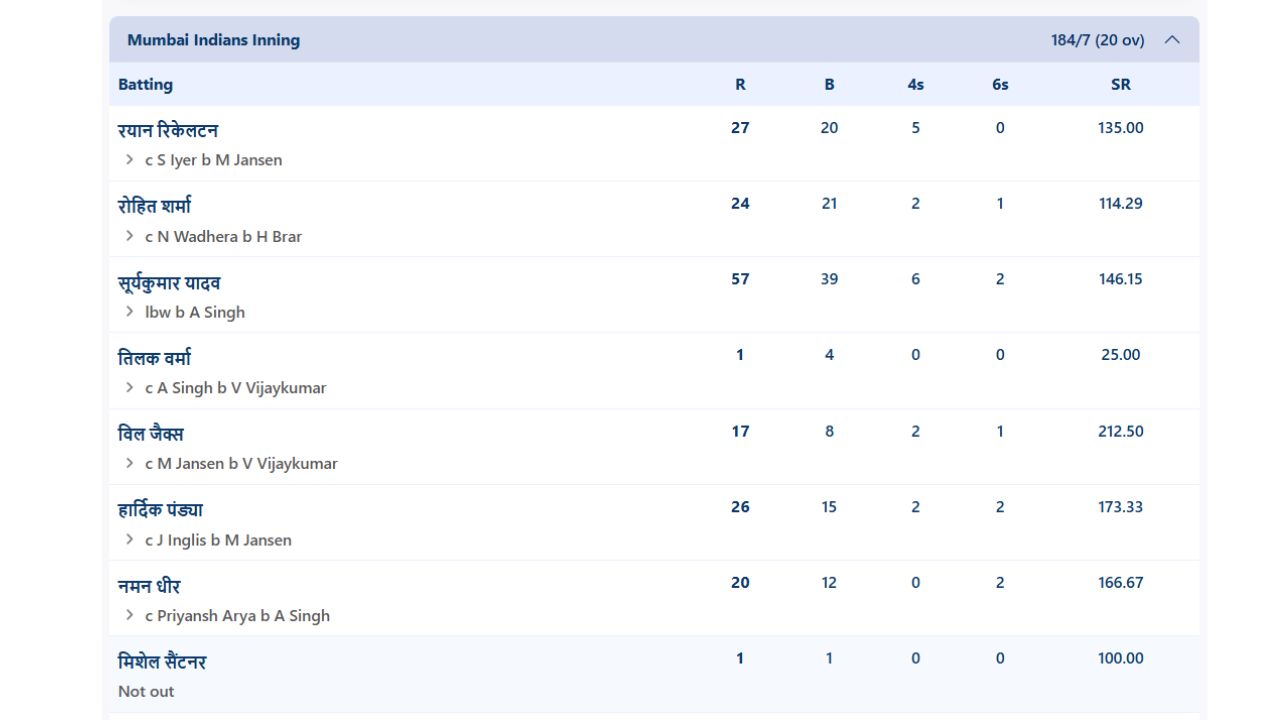This screenshot has width=1280, height=720.
Task: Click the Batting column header
Action: click(145, 85)
